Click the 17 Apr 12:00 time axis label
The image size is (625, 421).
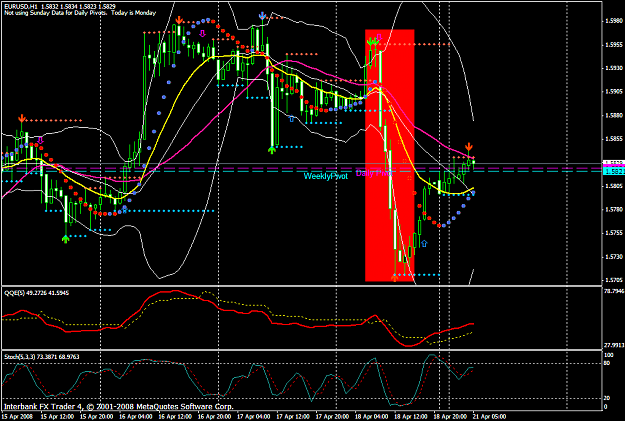[293, 417]
